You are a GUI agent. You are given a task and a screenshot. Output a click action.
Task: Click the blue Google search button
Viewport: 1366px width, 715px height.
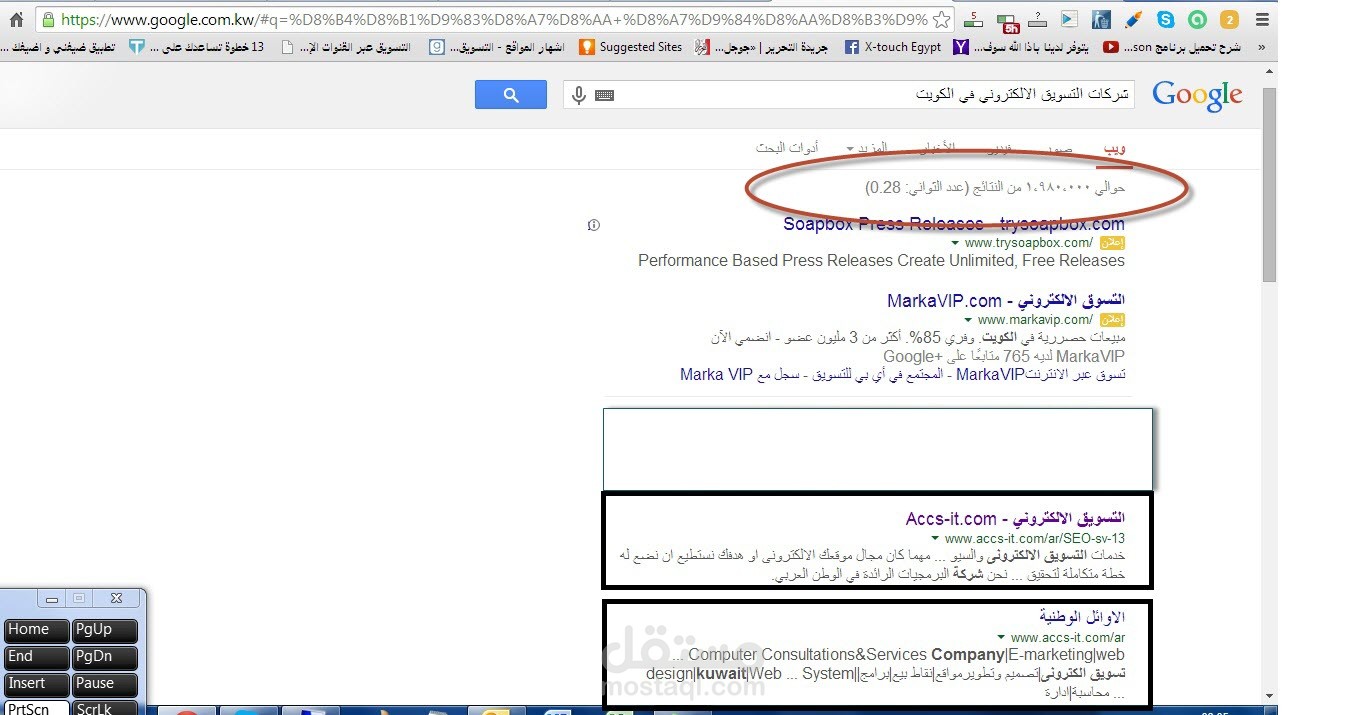(511, 95)
